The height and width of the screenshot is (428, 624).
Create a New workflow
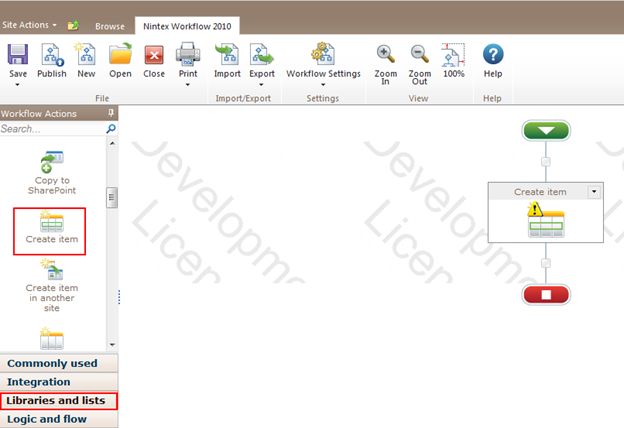point(86,60)
